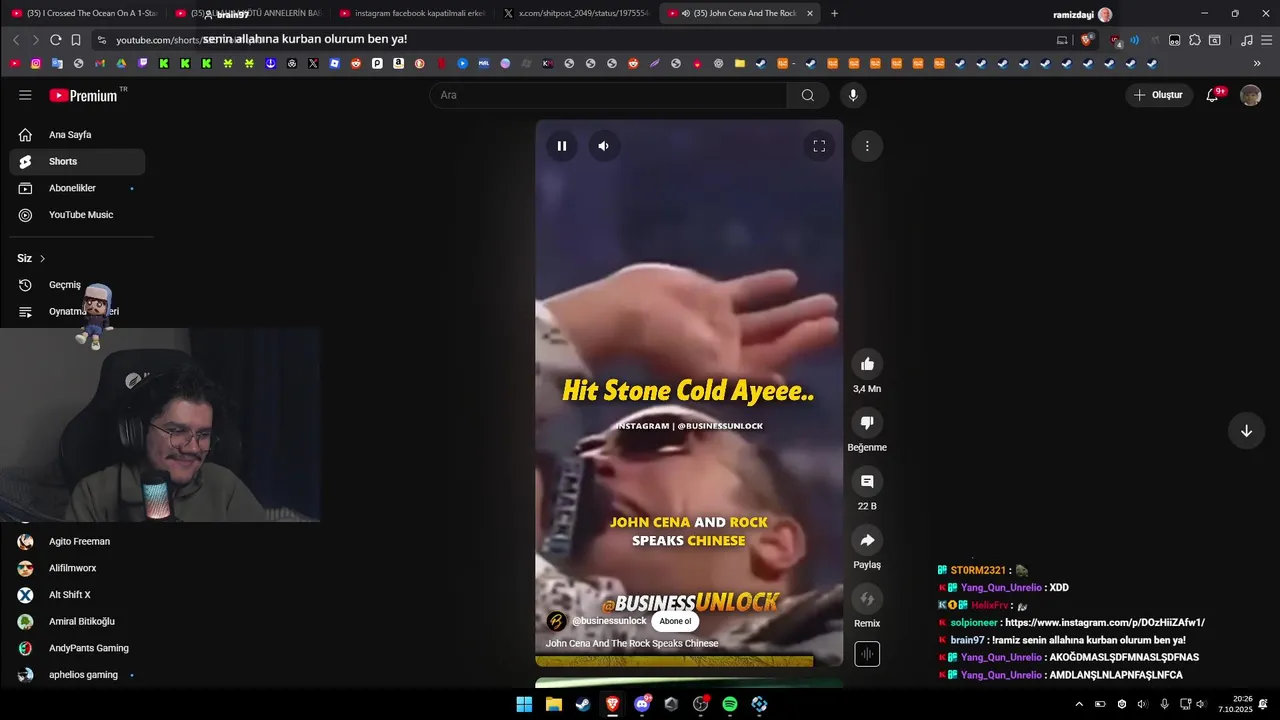
Task: Share the Short via Paylaş
Action: pos(867,540)
